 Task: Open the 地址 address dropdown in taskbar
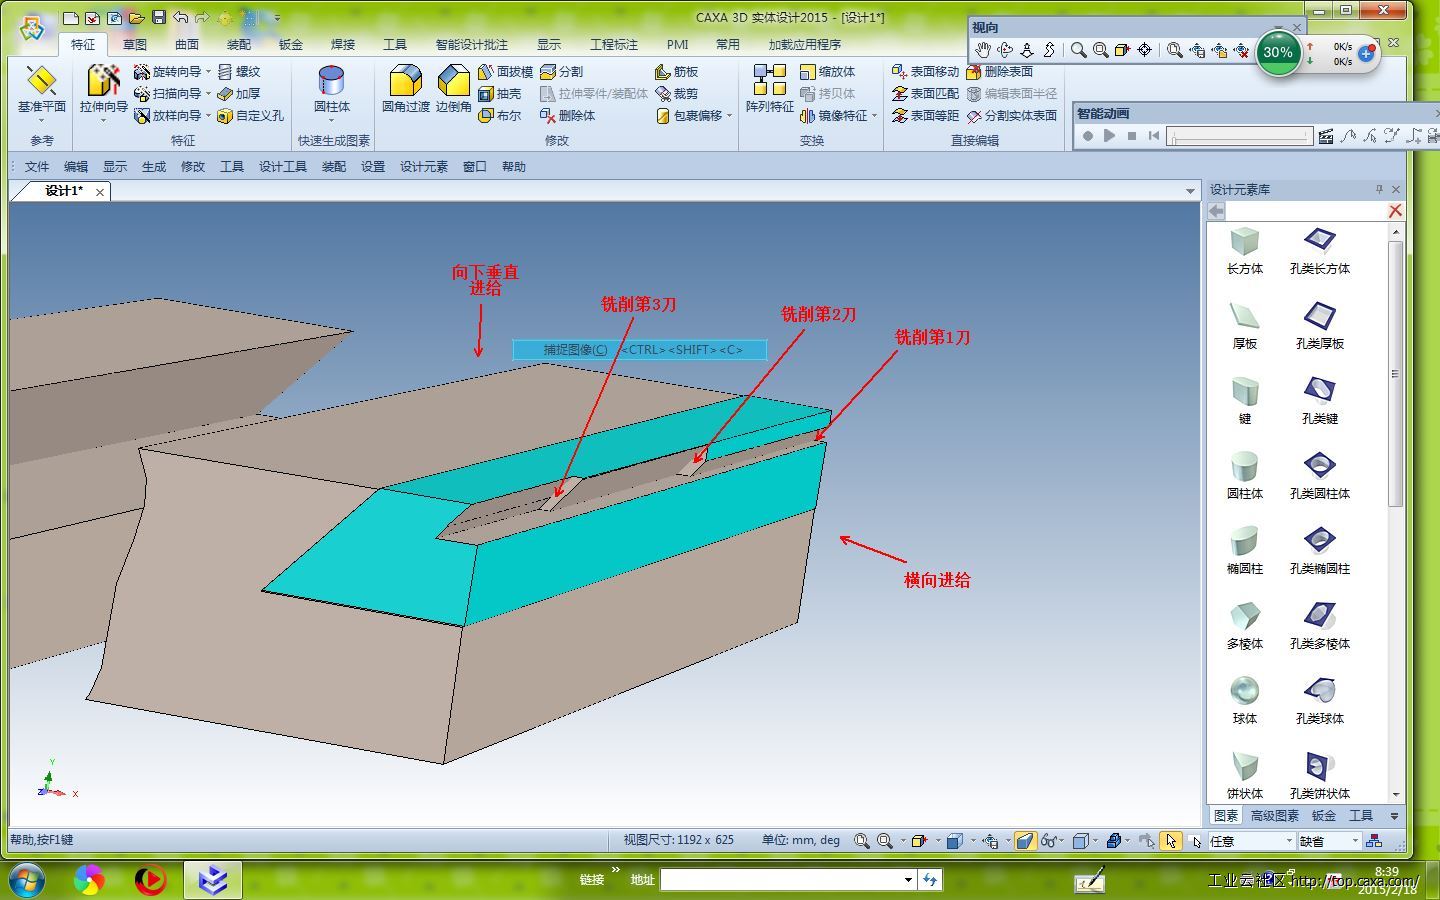point(908,880)
